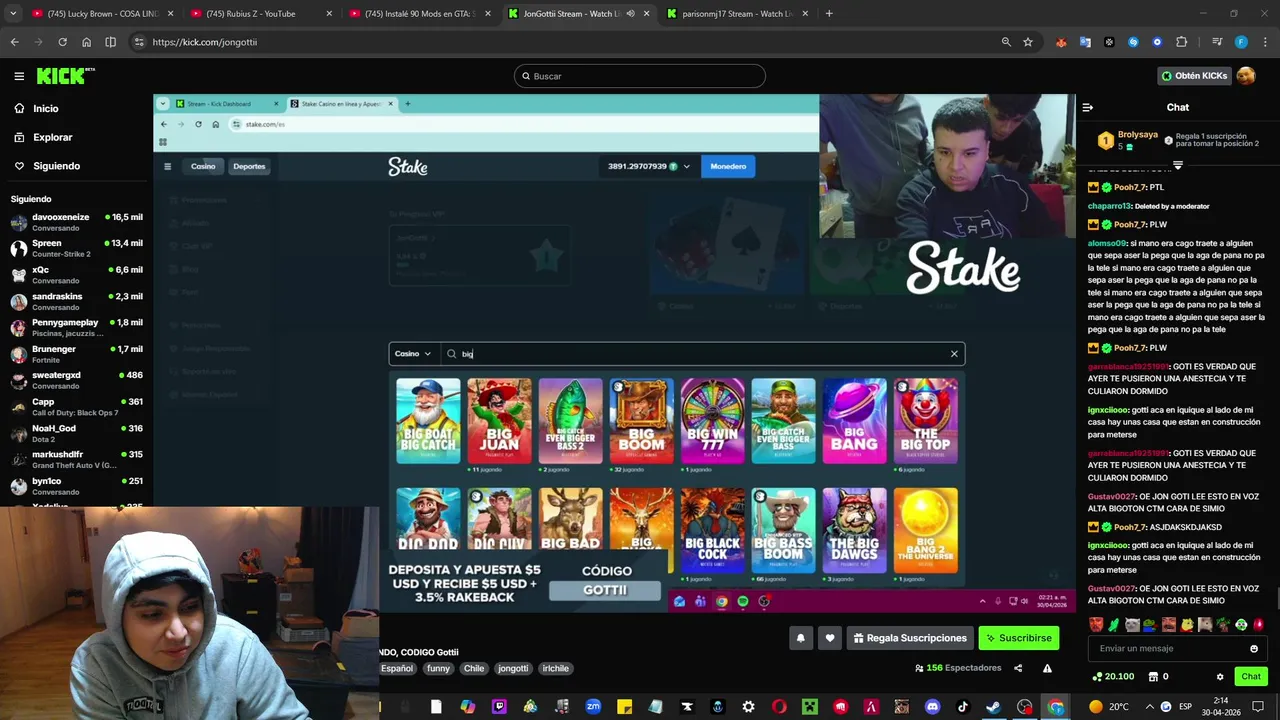The image size is (1280, 720).
Task: Open NoaH_God channel from sidebar
Action: pyautogui.click(x=76, y=433)
